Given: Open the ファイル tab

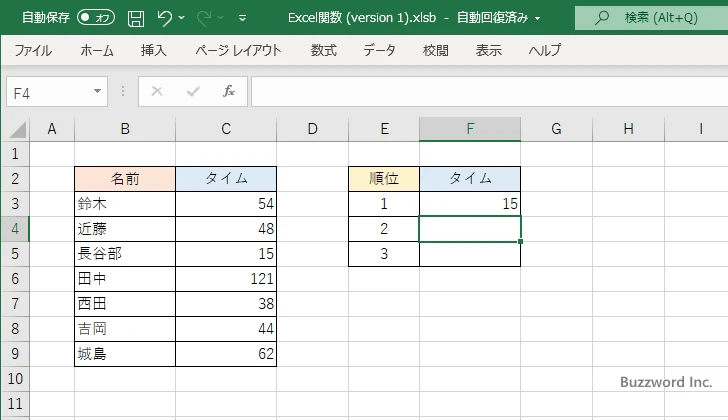Looking at the screenshot, I should coord(32,50).
